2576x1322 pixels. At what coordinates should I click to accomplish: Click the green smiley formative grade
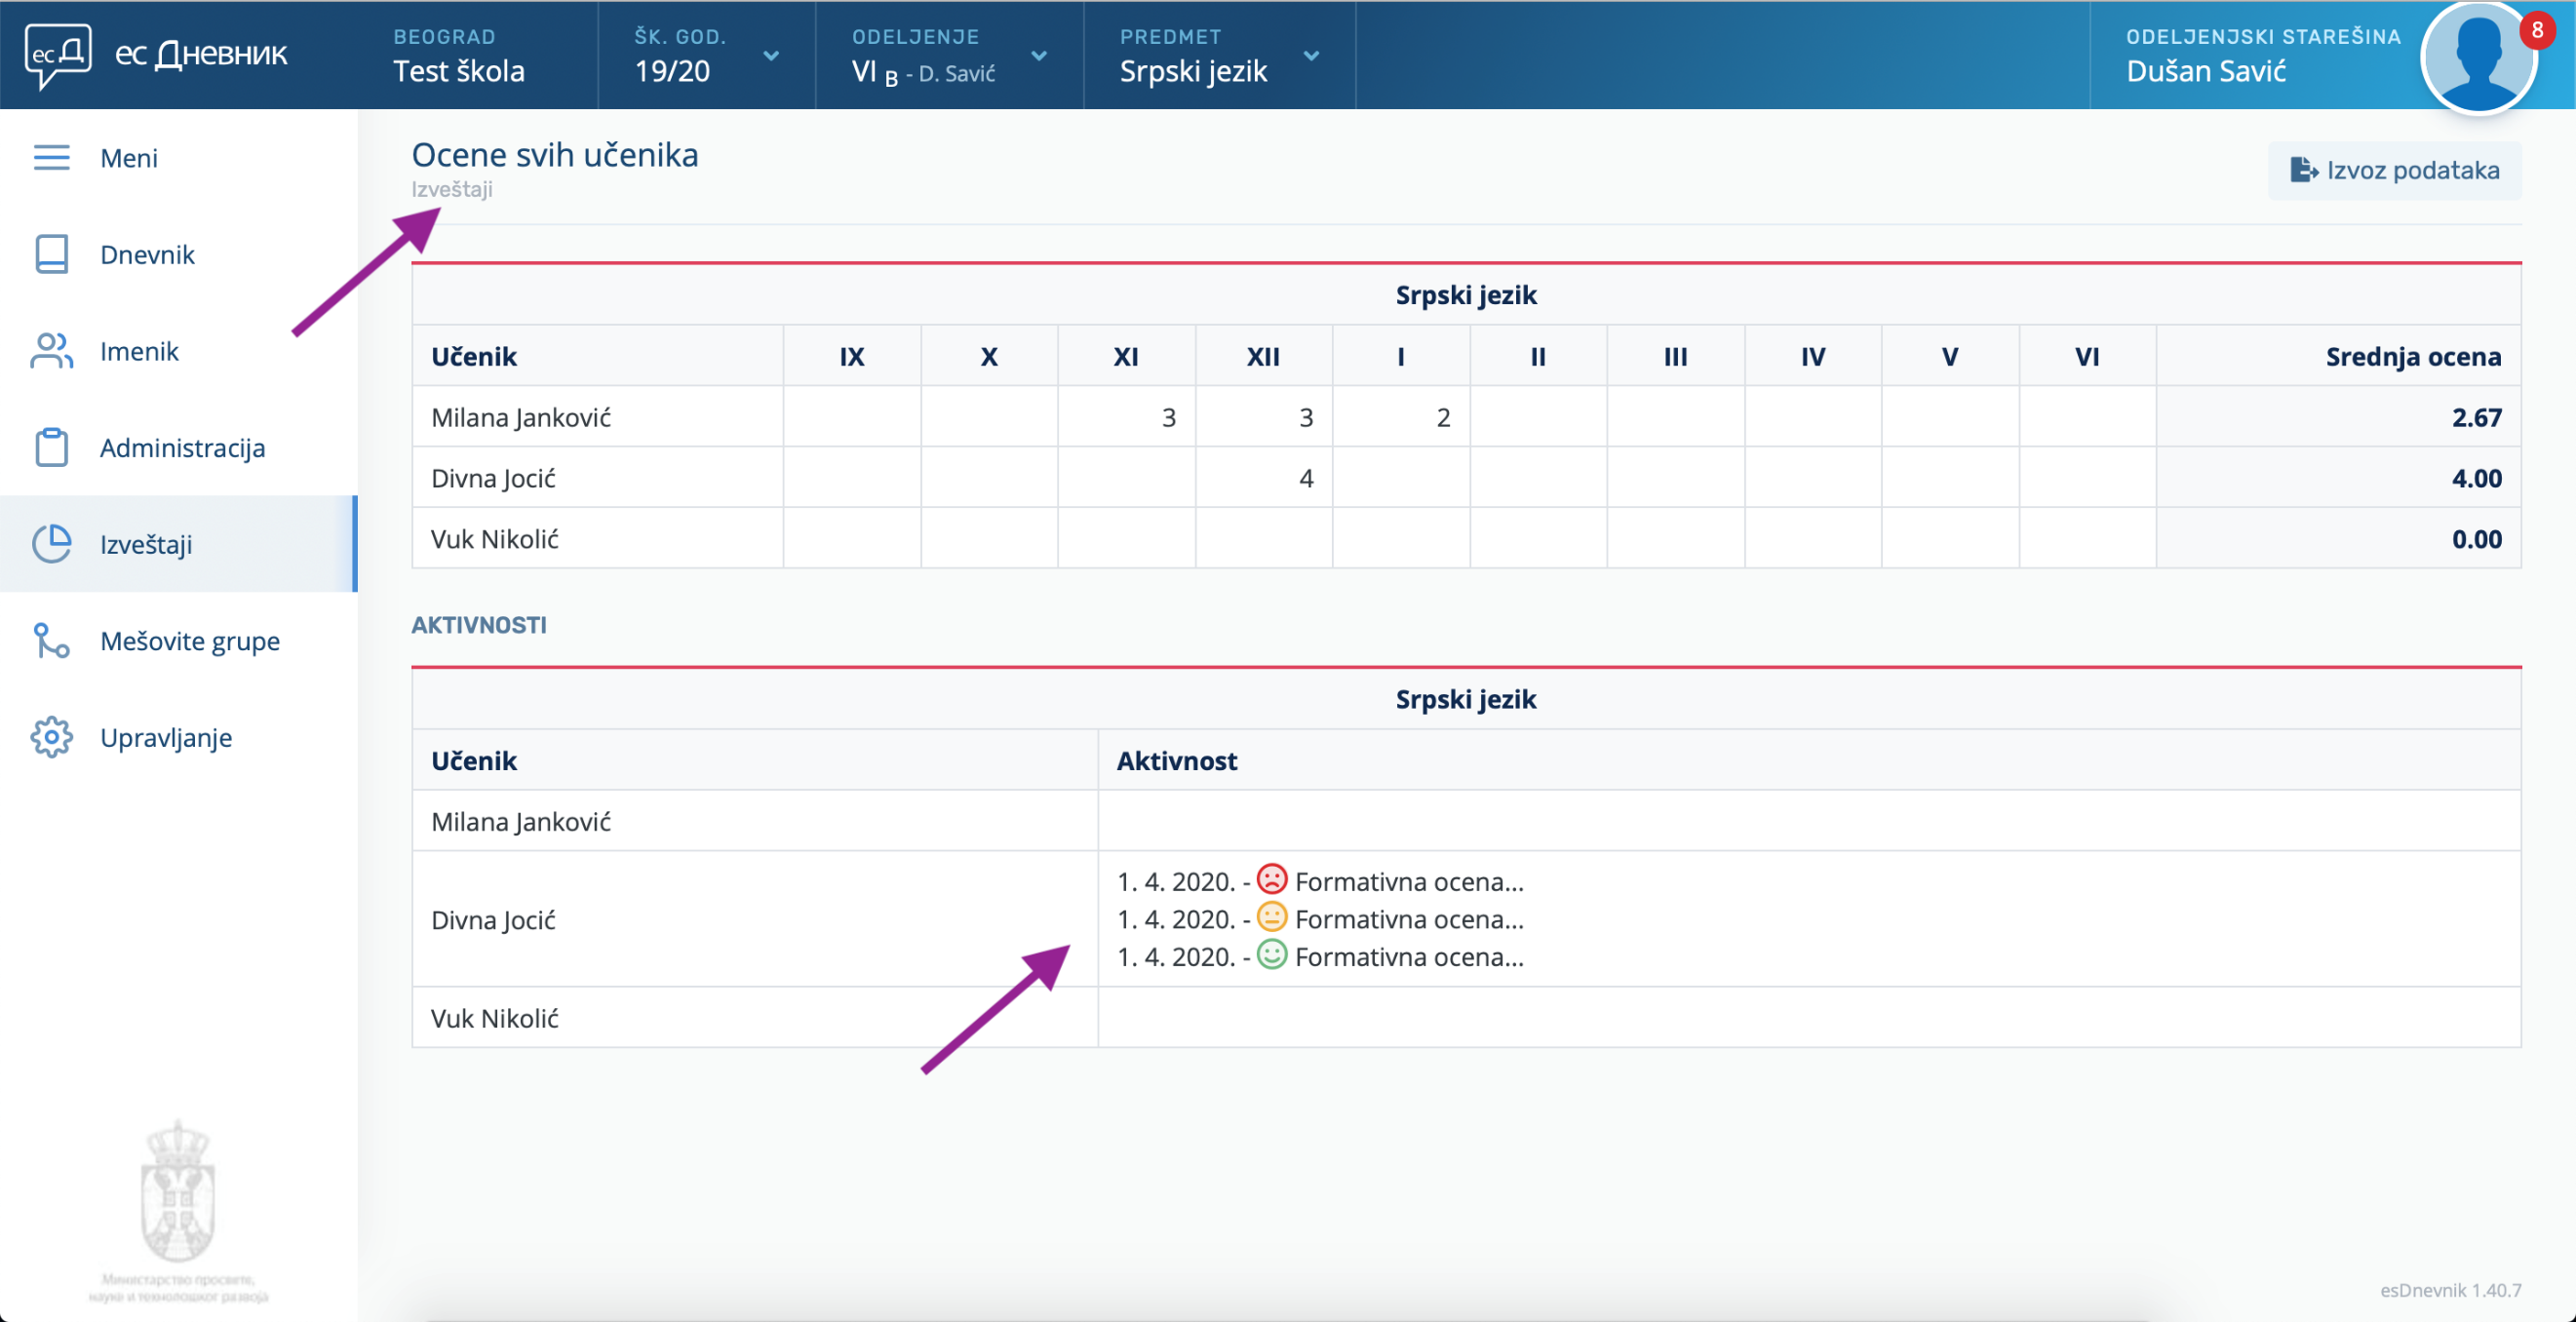[1271, 955]
